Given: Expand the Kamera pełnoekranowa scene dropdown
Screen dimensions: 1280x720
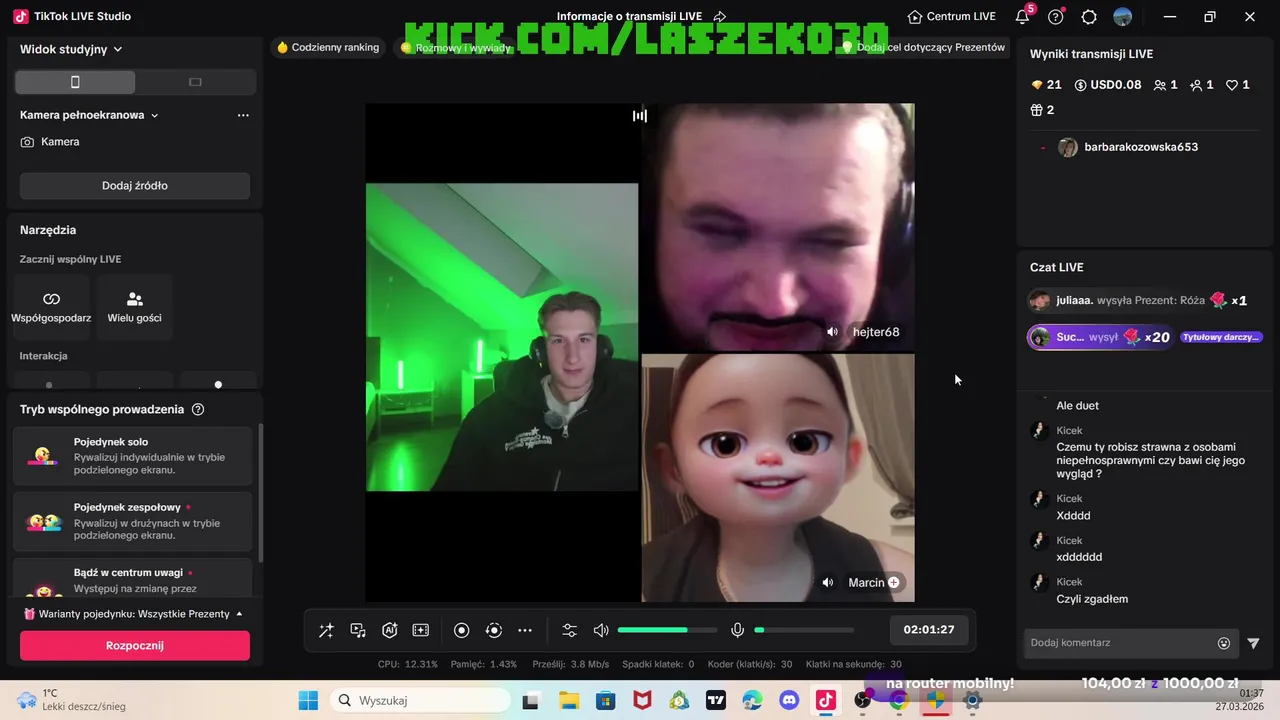Looking at the screenshot, I should point(89,115).
